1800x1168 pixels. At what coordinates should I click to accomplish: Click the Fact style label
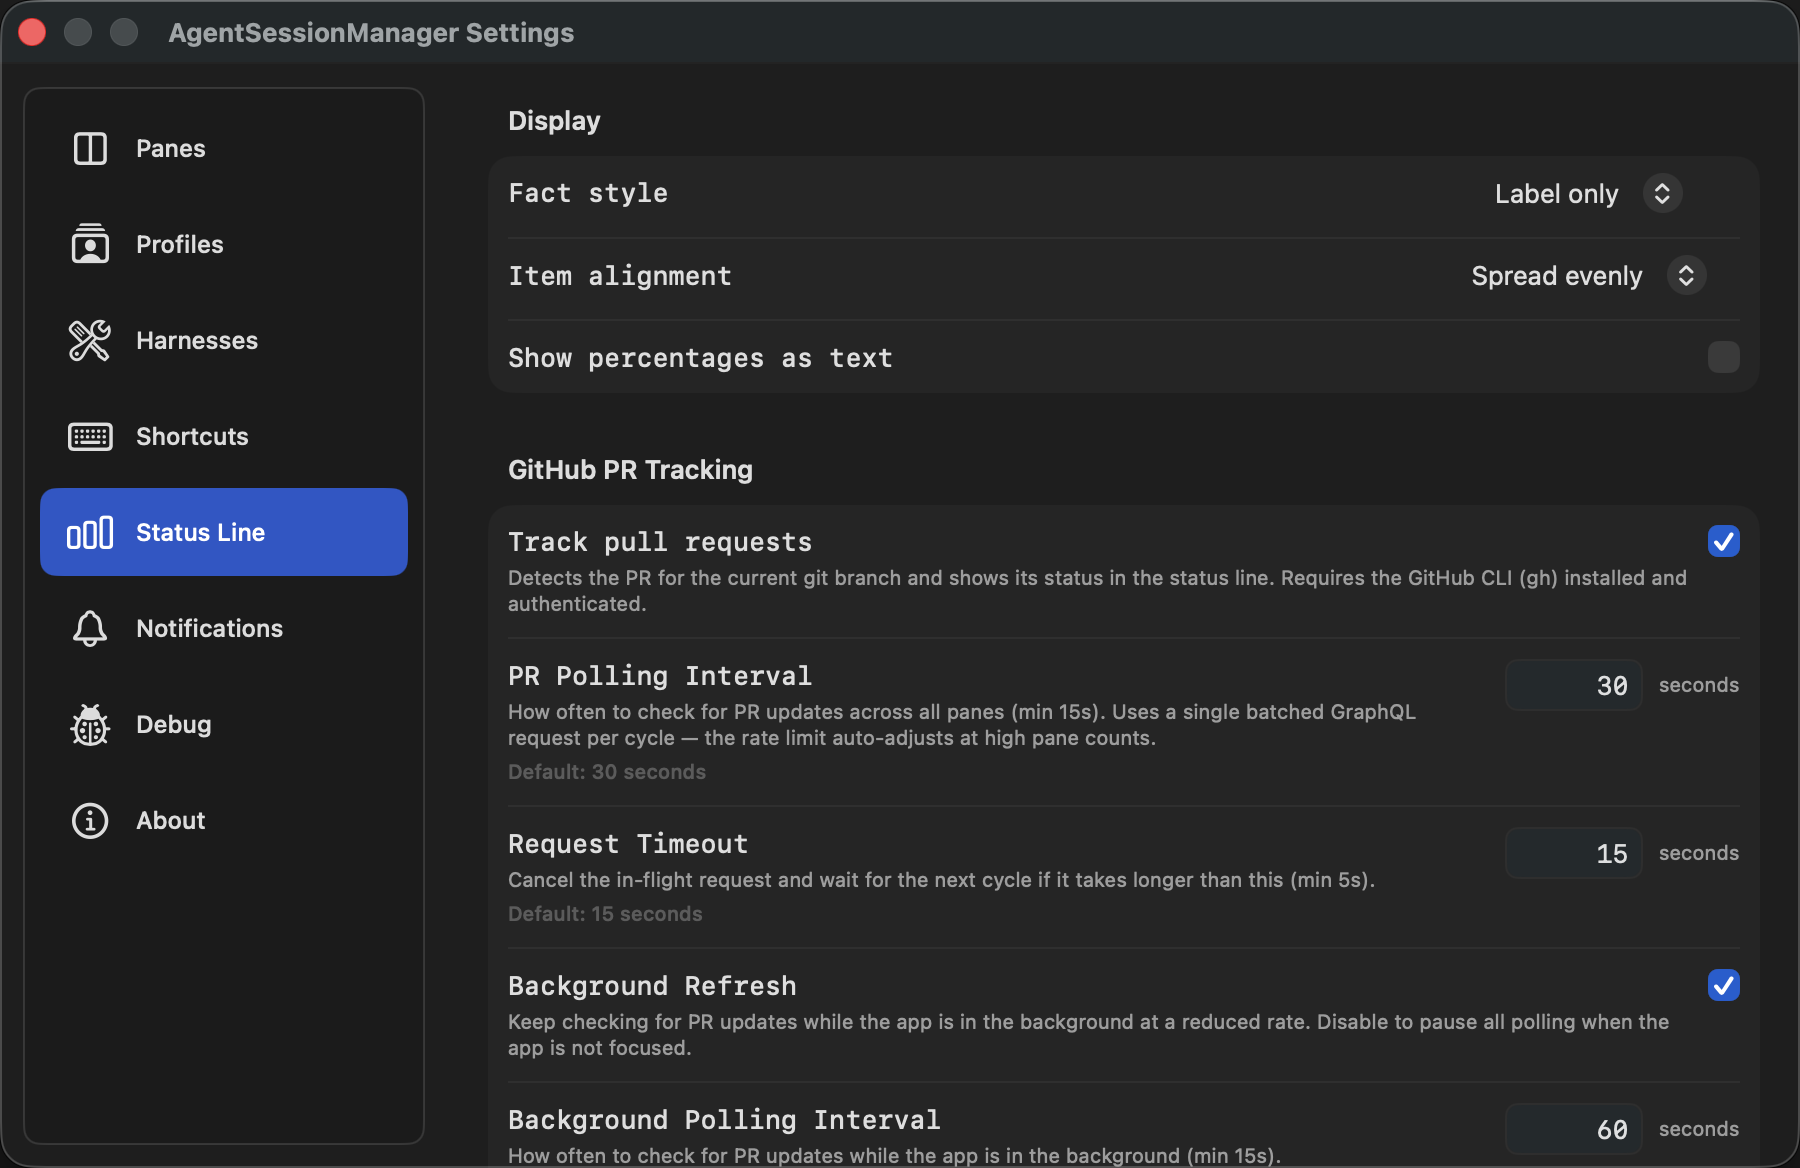(588, 193)
